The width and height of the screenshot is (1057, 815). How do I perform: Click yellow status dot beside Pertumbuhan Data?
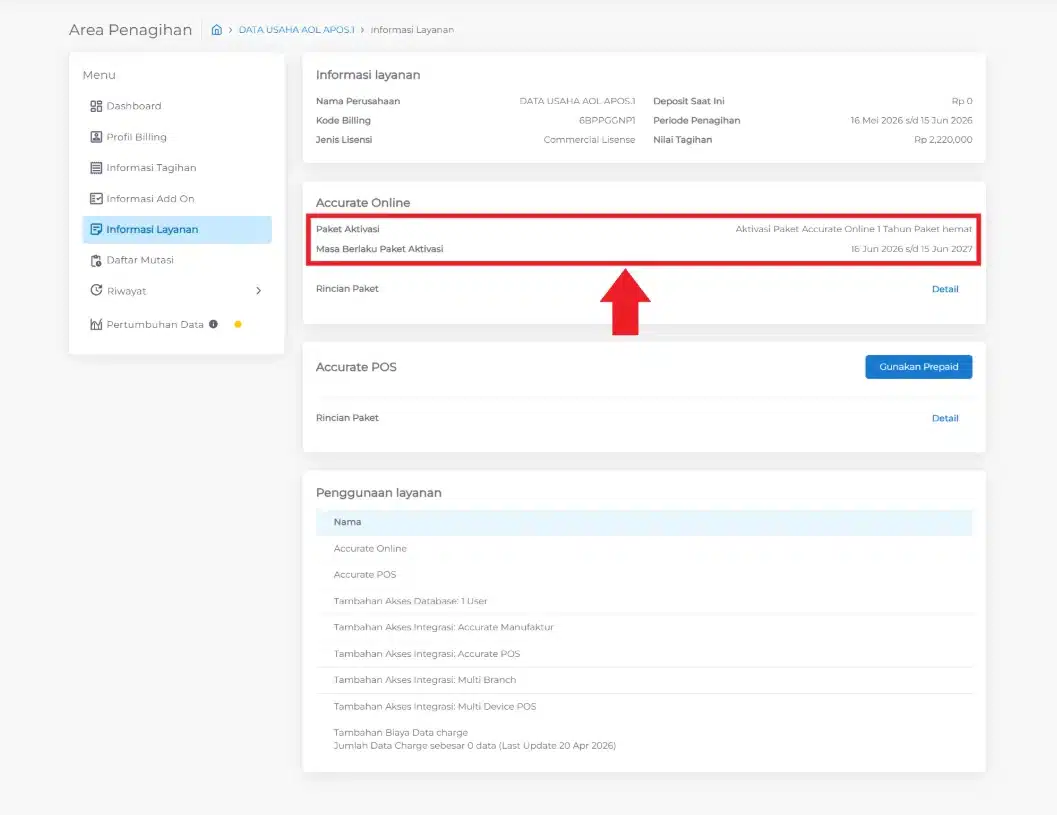pyautogui.click(x=238, y=324)
